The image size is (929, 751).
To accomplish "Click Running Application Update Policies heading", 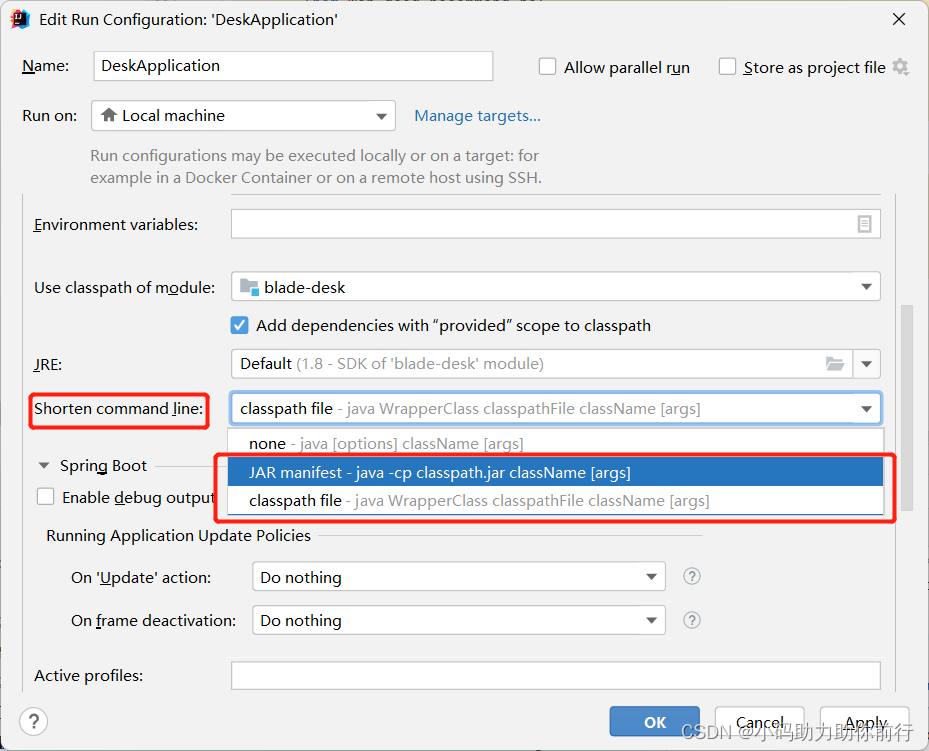I will tap(178, 535).
